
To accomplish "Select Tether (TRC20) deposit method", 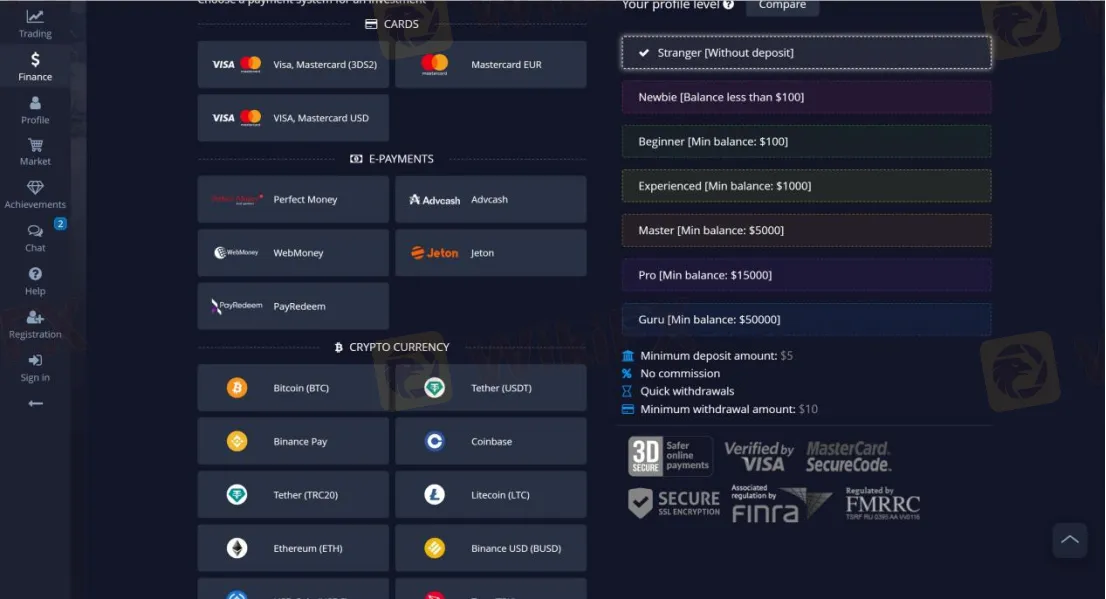I will point(293,495).
